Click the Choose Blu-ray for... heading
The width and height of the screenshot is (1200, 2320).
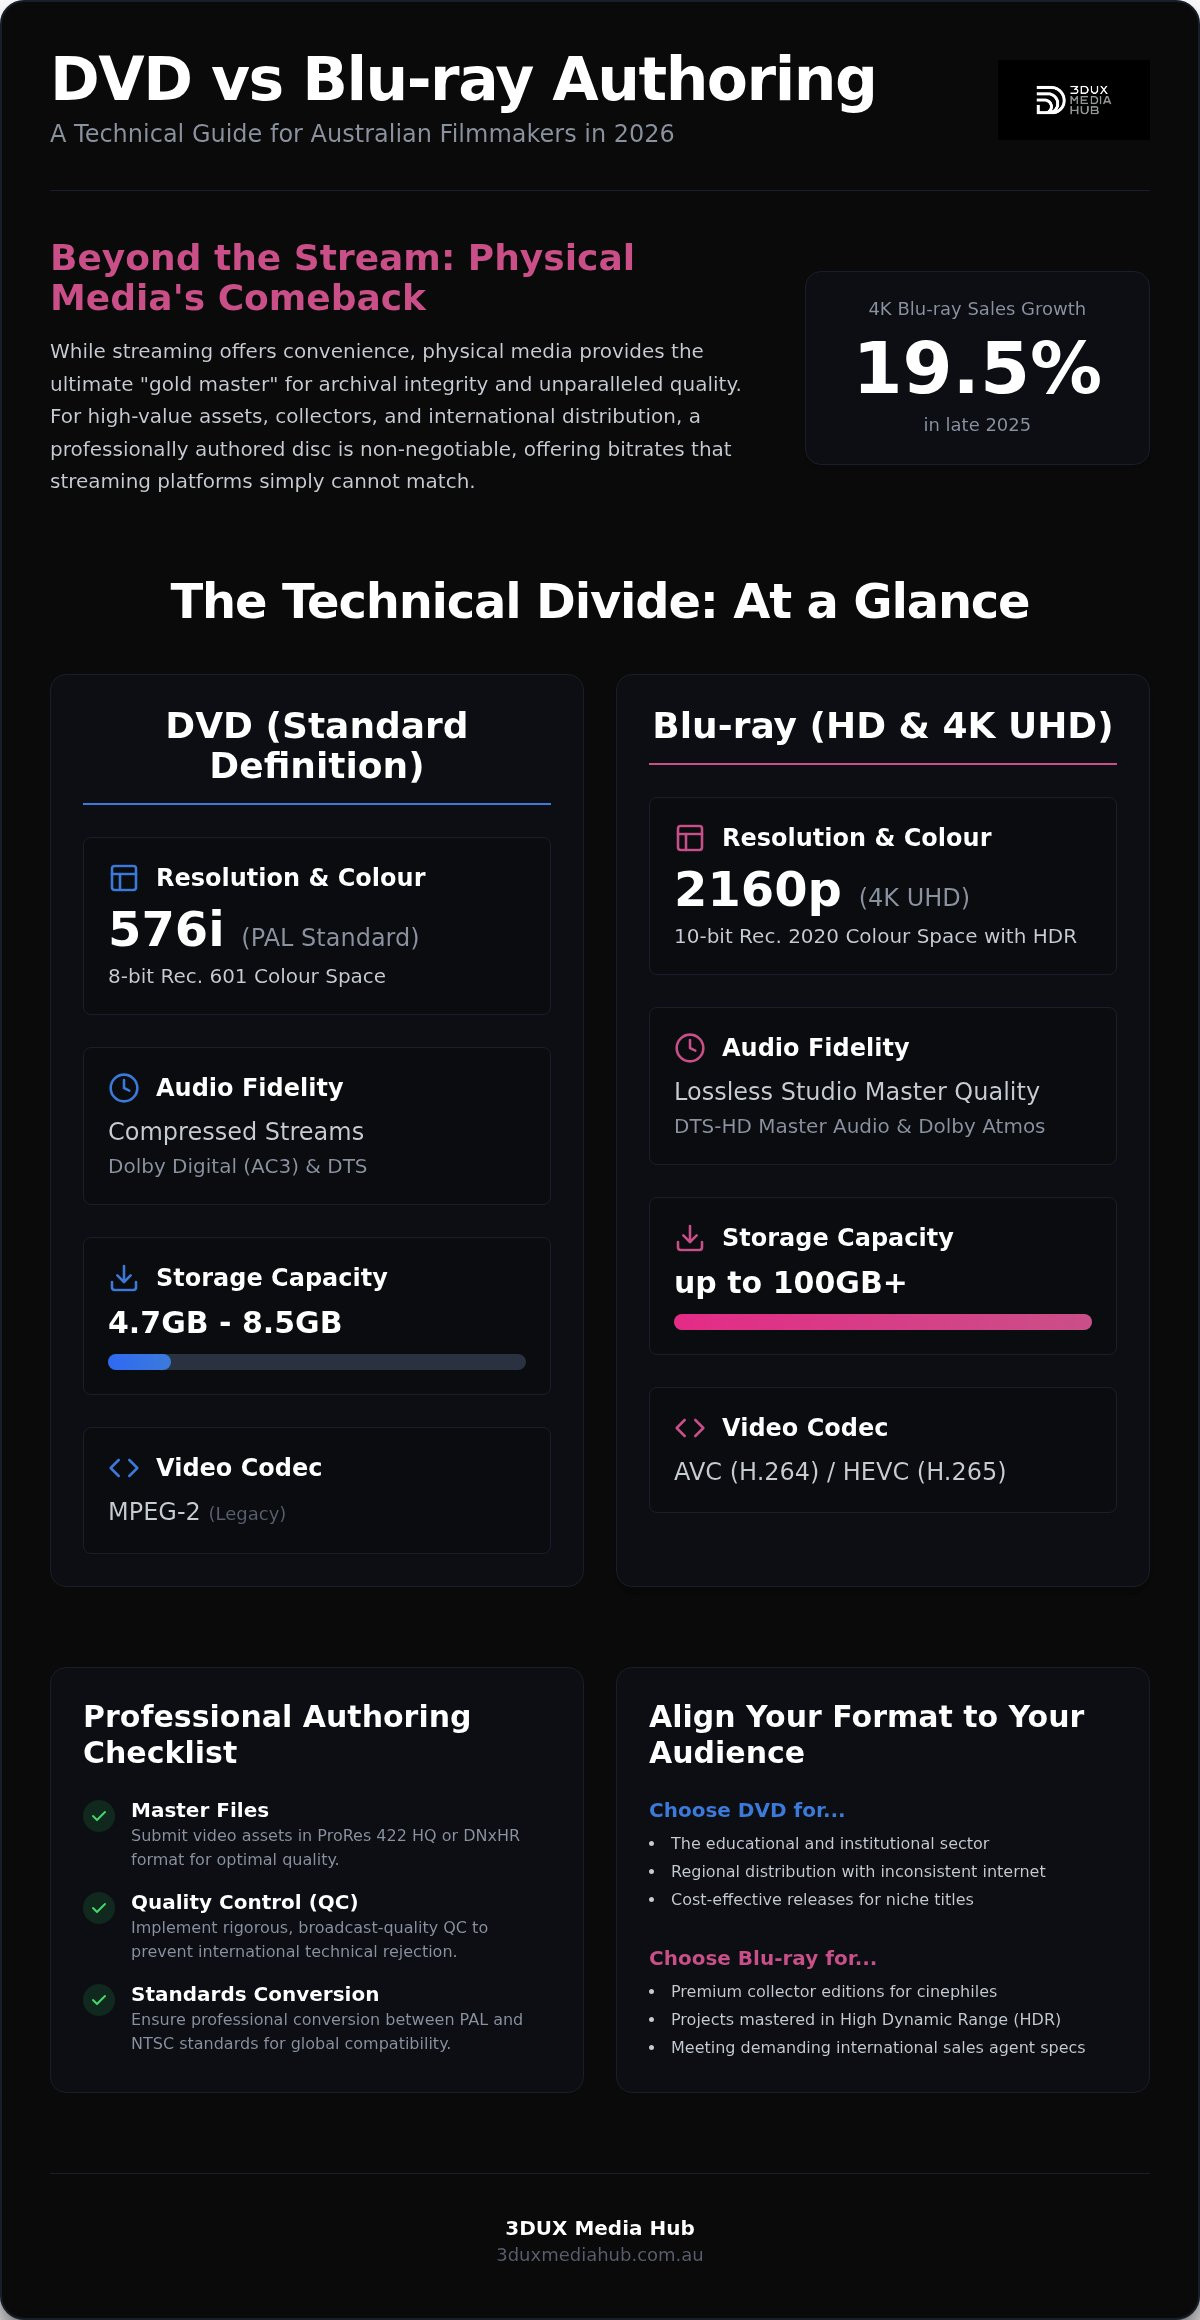tap(763, 1958)
